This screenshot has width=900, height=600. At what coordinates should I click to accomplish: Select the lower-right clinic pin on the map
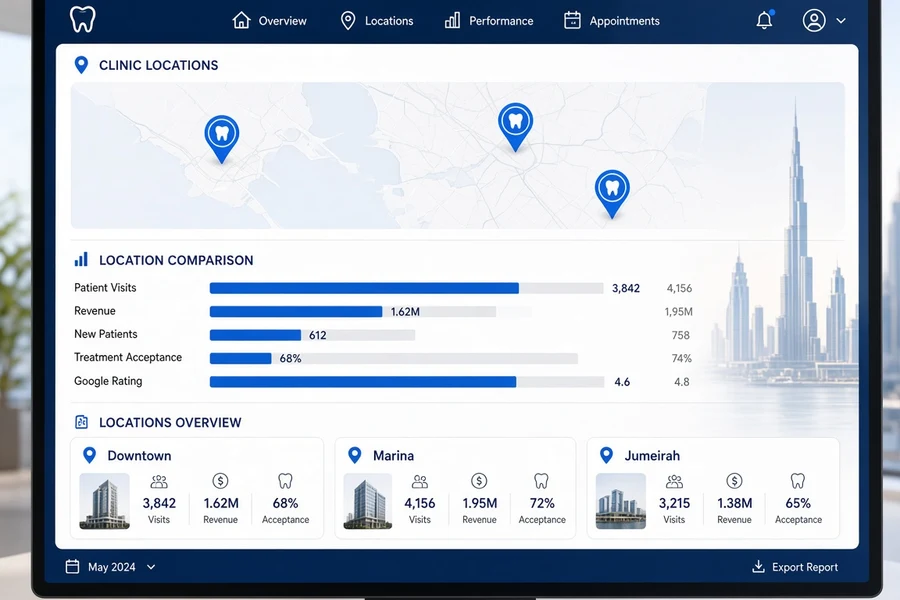612,193
